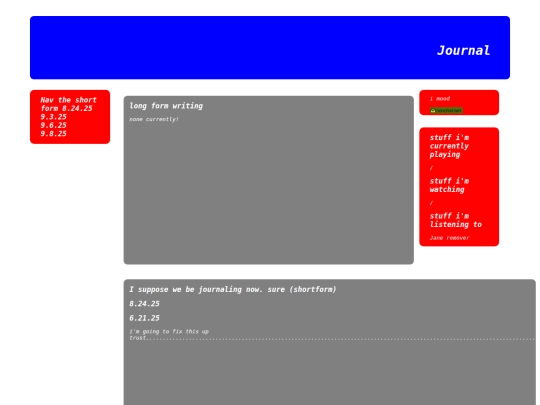
Task: Open the 9.3.25 nav link
Action: [x=53, y=117]
